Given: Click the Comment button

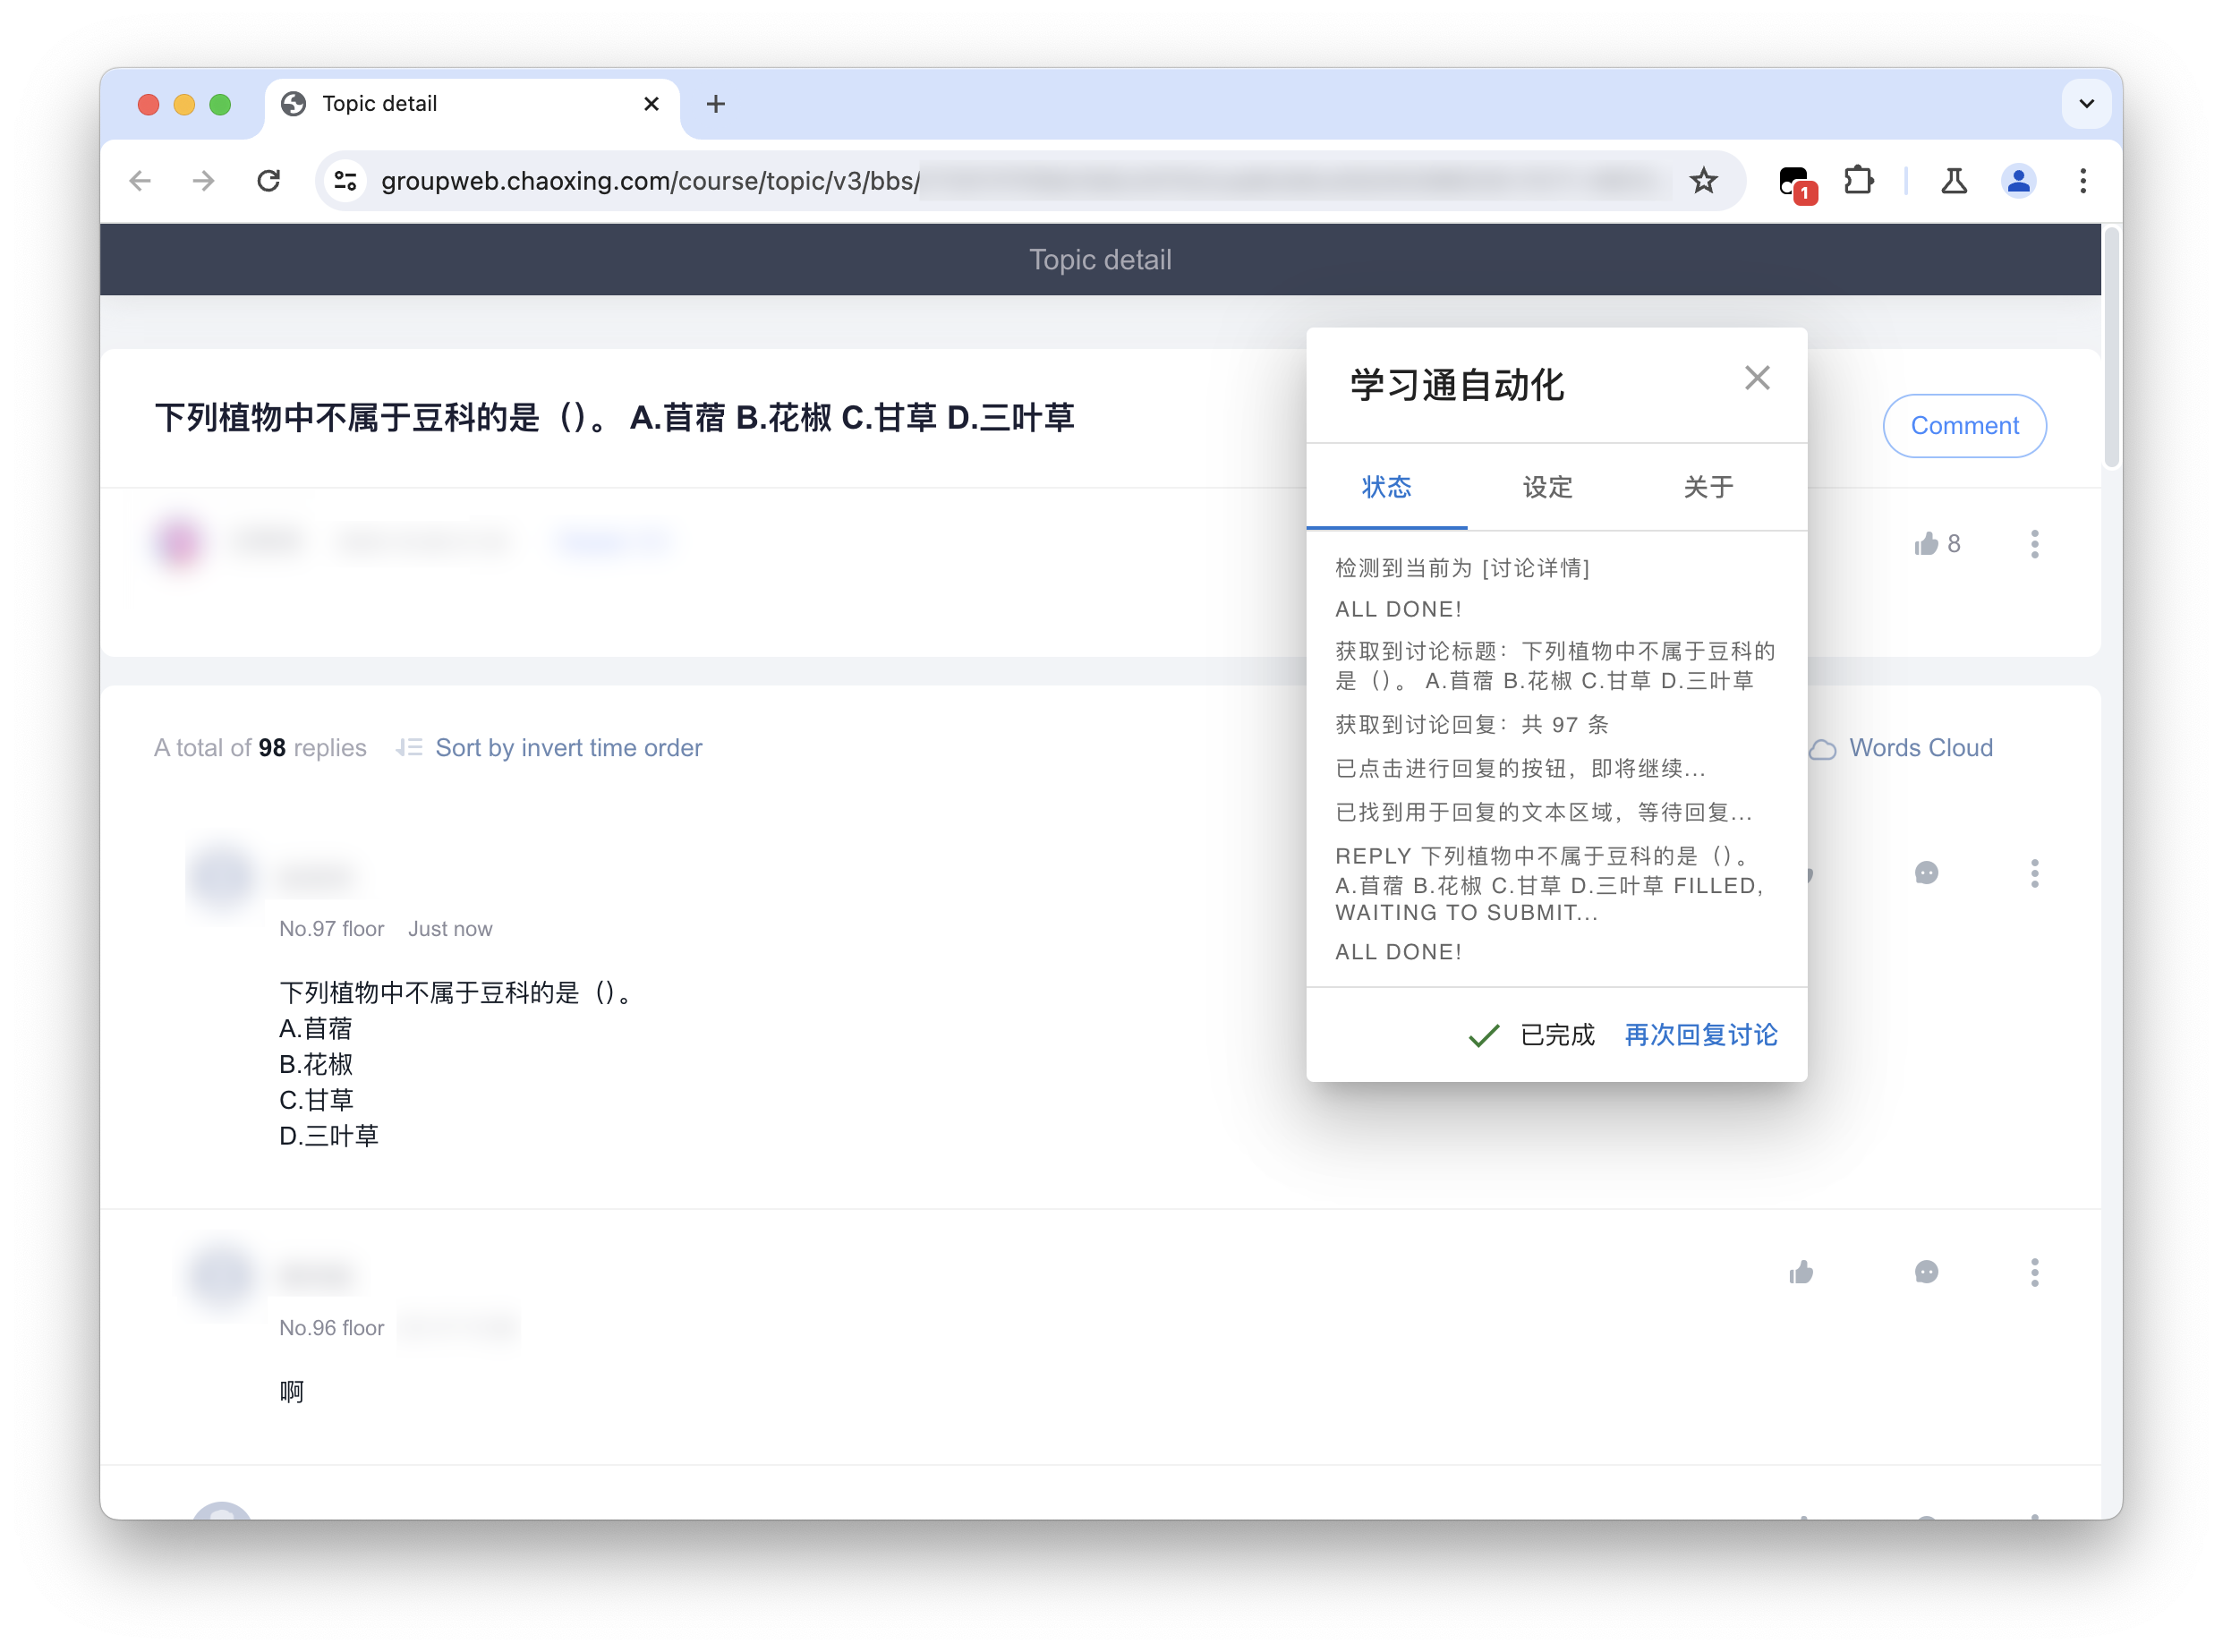Looking at the screenshot, I should tap(1964, 426).
